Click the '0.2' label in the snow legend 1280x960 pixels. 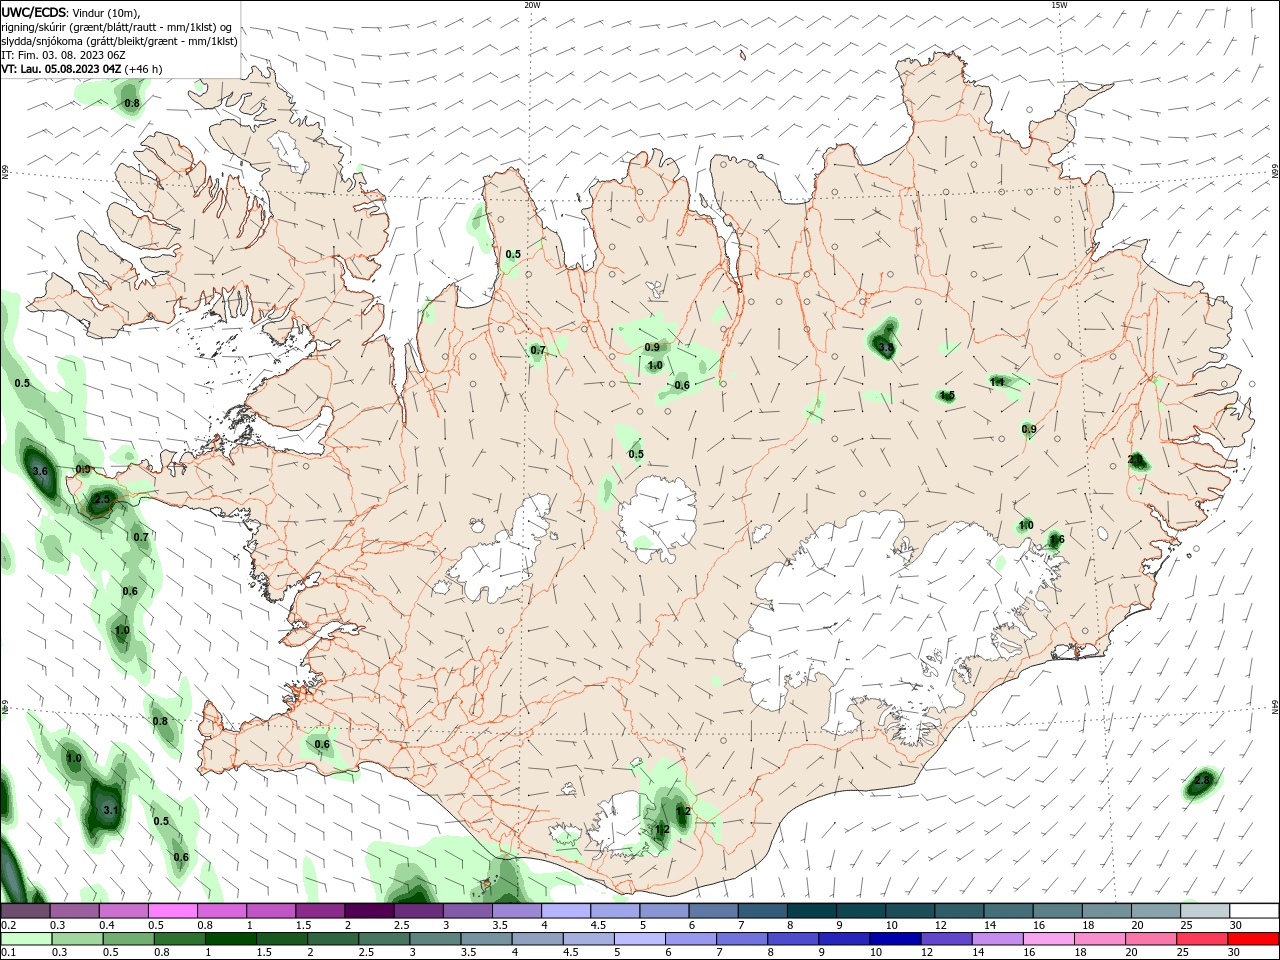coord(9,926)
